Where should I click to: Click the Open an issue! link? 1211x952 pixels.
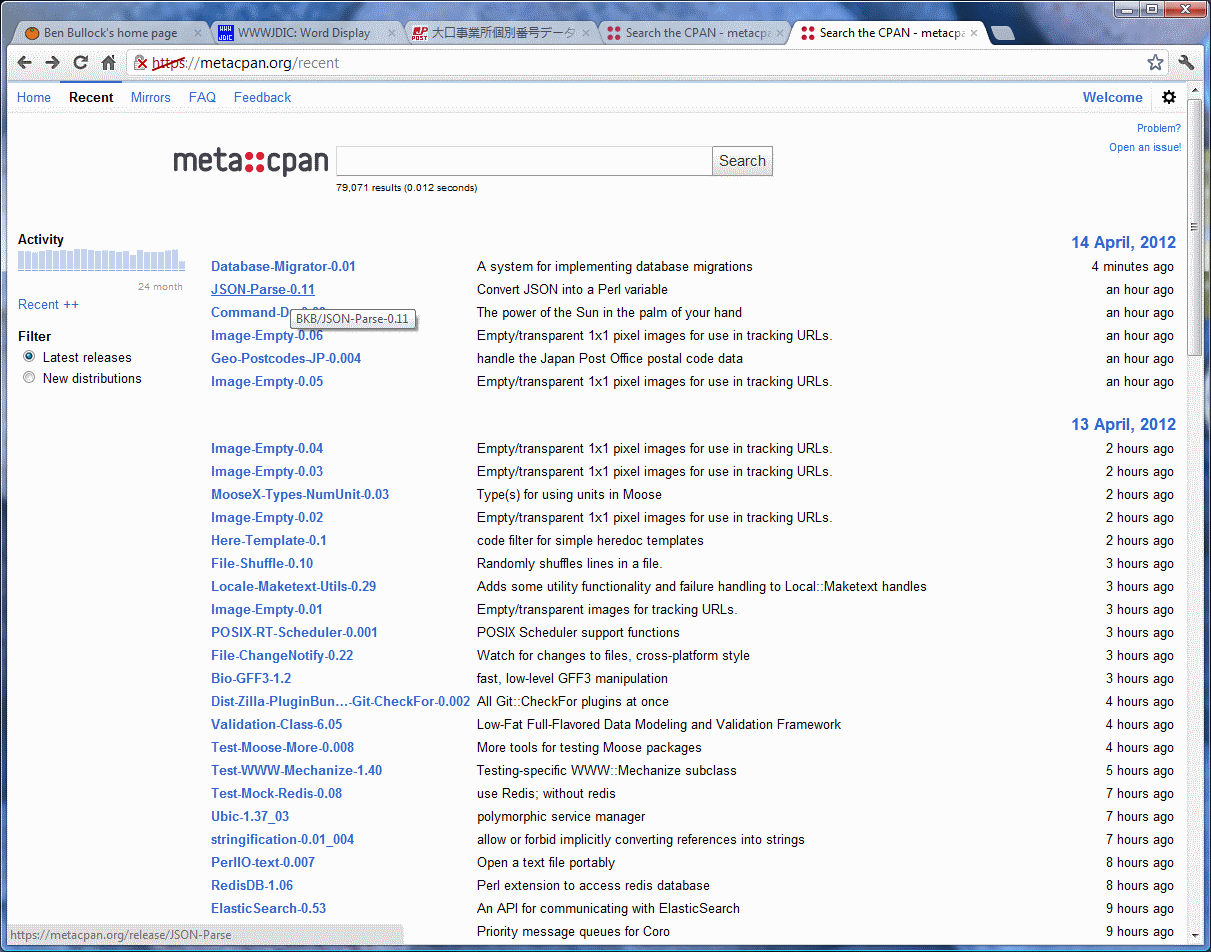point(1145,147)
